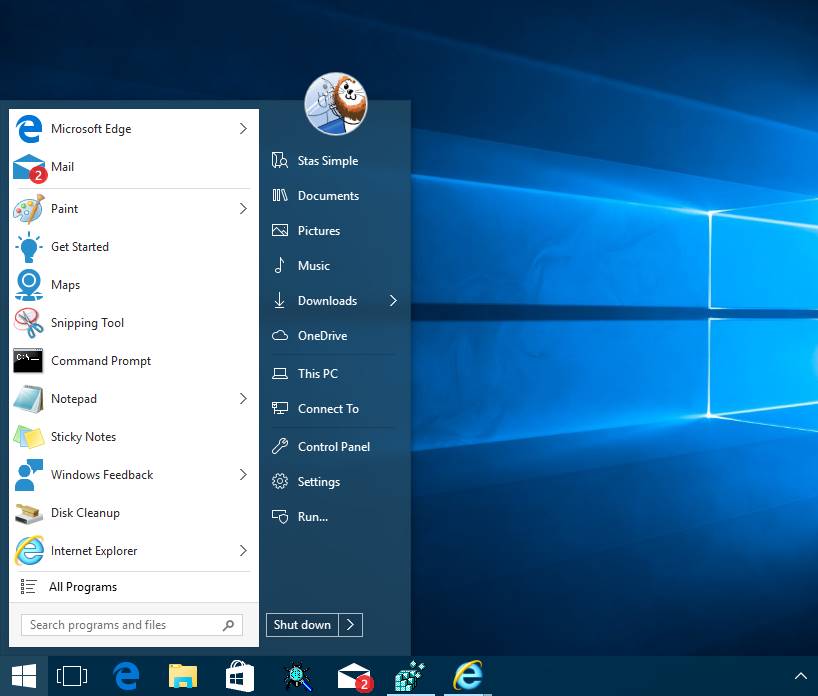Open the Command Prompt console icon
This screenshot has width=818, height=696.
pyautogui.click(x=28, y=361)
